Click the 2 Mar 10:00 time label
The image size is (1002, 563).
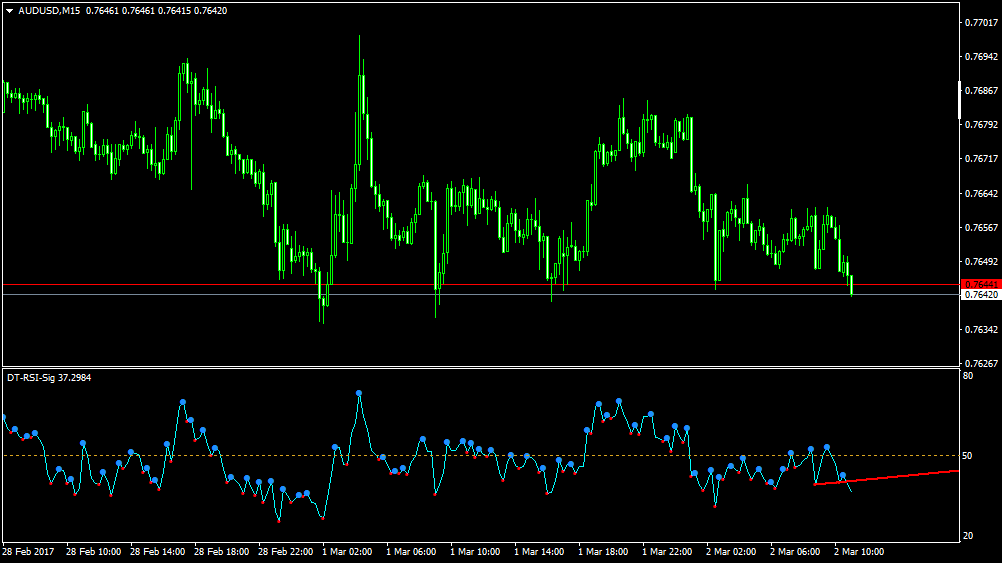click(x=859, y=551)
